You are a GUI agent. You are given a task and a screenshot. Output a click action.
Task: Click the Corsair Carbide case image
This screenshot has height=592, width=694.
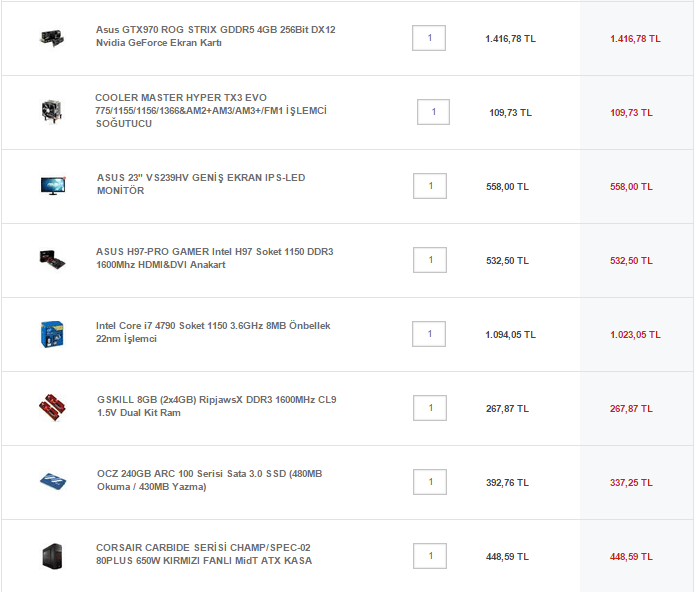(x=52, y=556)
